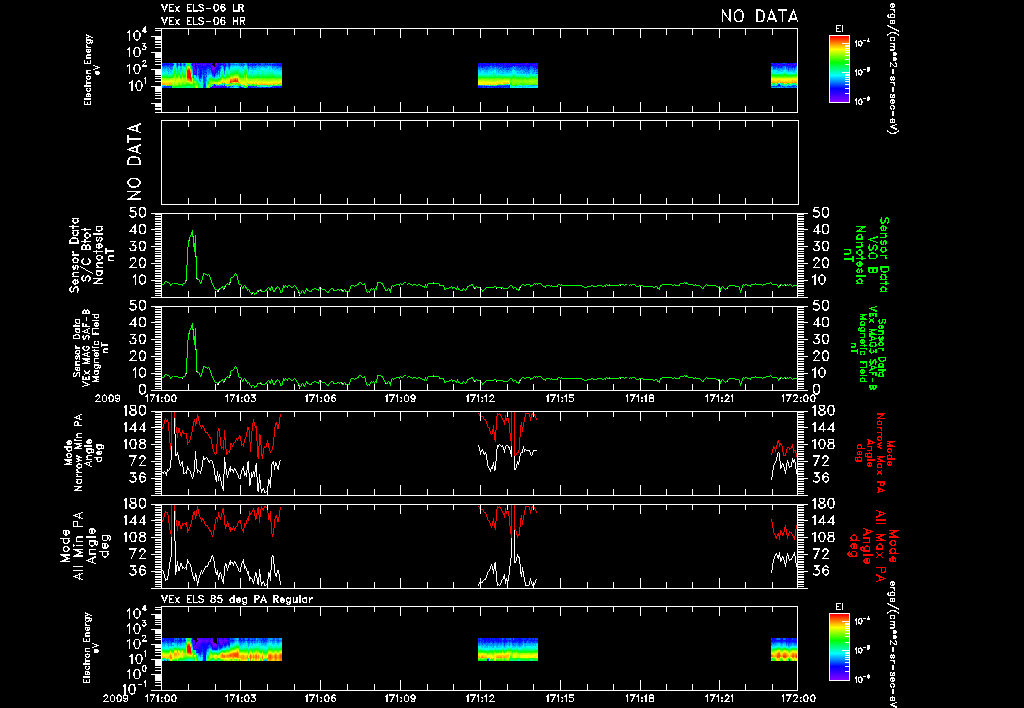Click the 'Electron Energy eV' label of top spectrogram
The height and width of the screenshot is (708, 1024).
(91, 70)
